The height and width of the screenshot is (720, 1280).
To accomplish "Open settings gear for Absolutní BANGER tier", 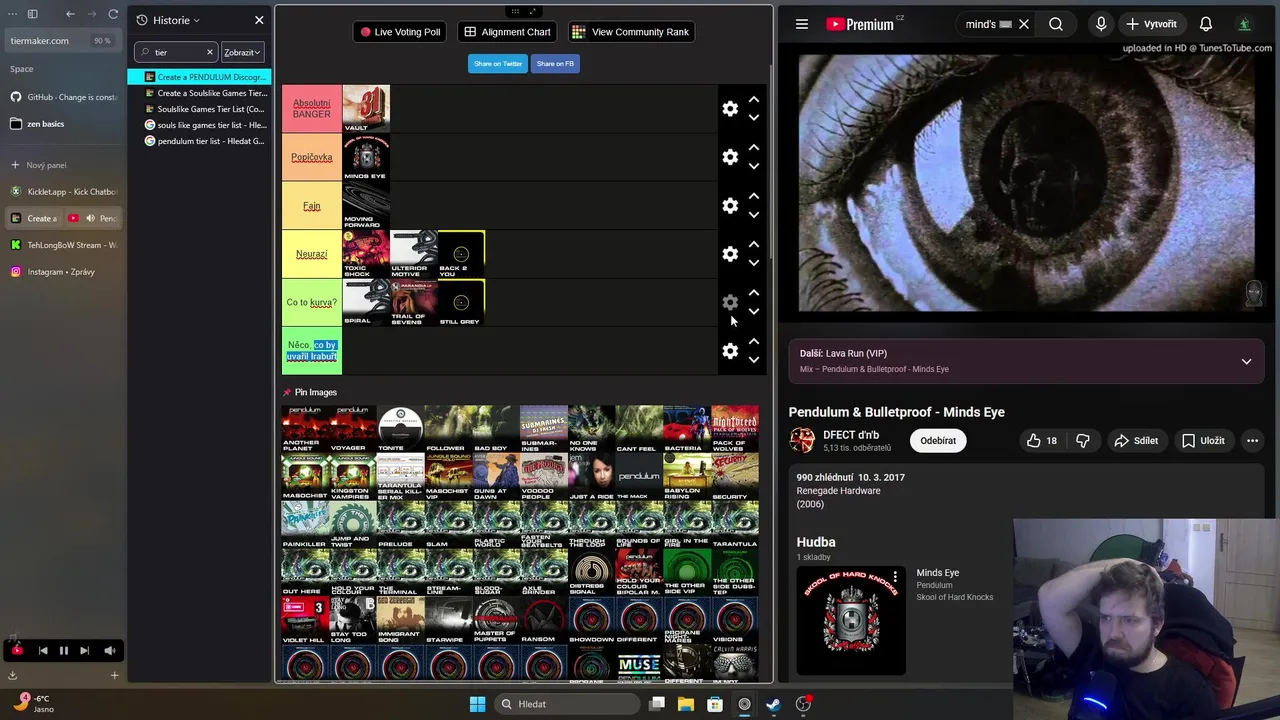I will 730,108.
